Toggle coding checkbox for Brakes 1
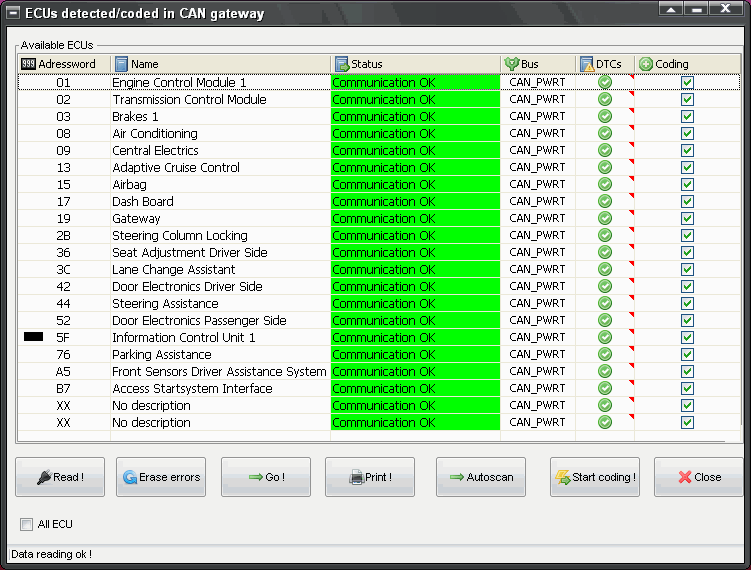 point(687,116)
